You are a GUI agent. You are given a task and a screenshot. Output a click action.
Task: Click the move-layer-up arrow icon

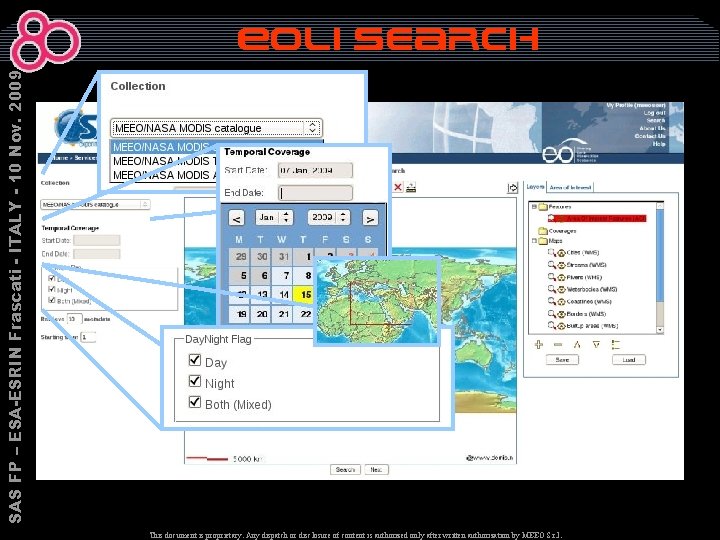pos(577,344)
